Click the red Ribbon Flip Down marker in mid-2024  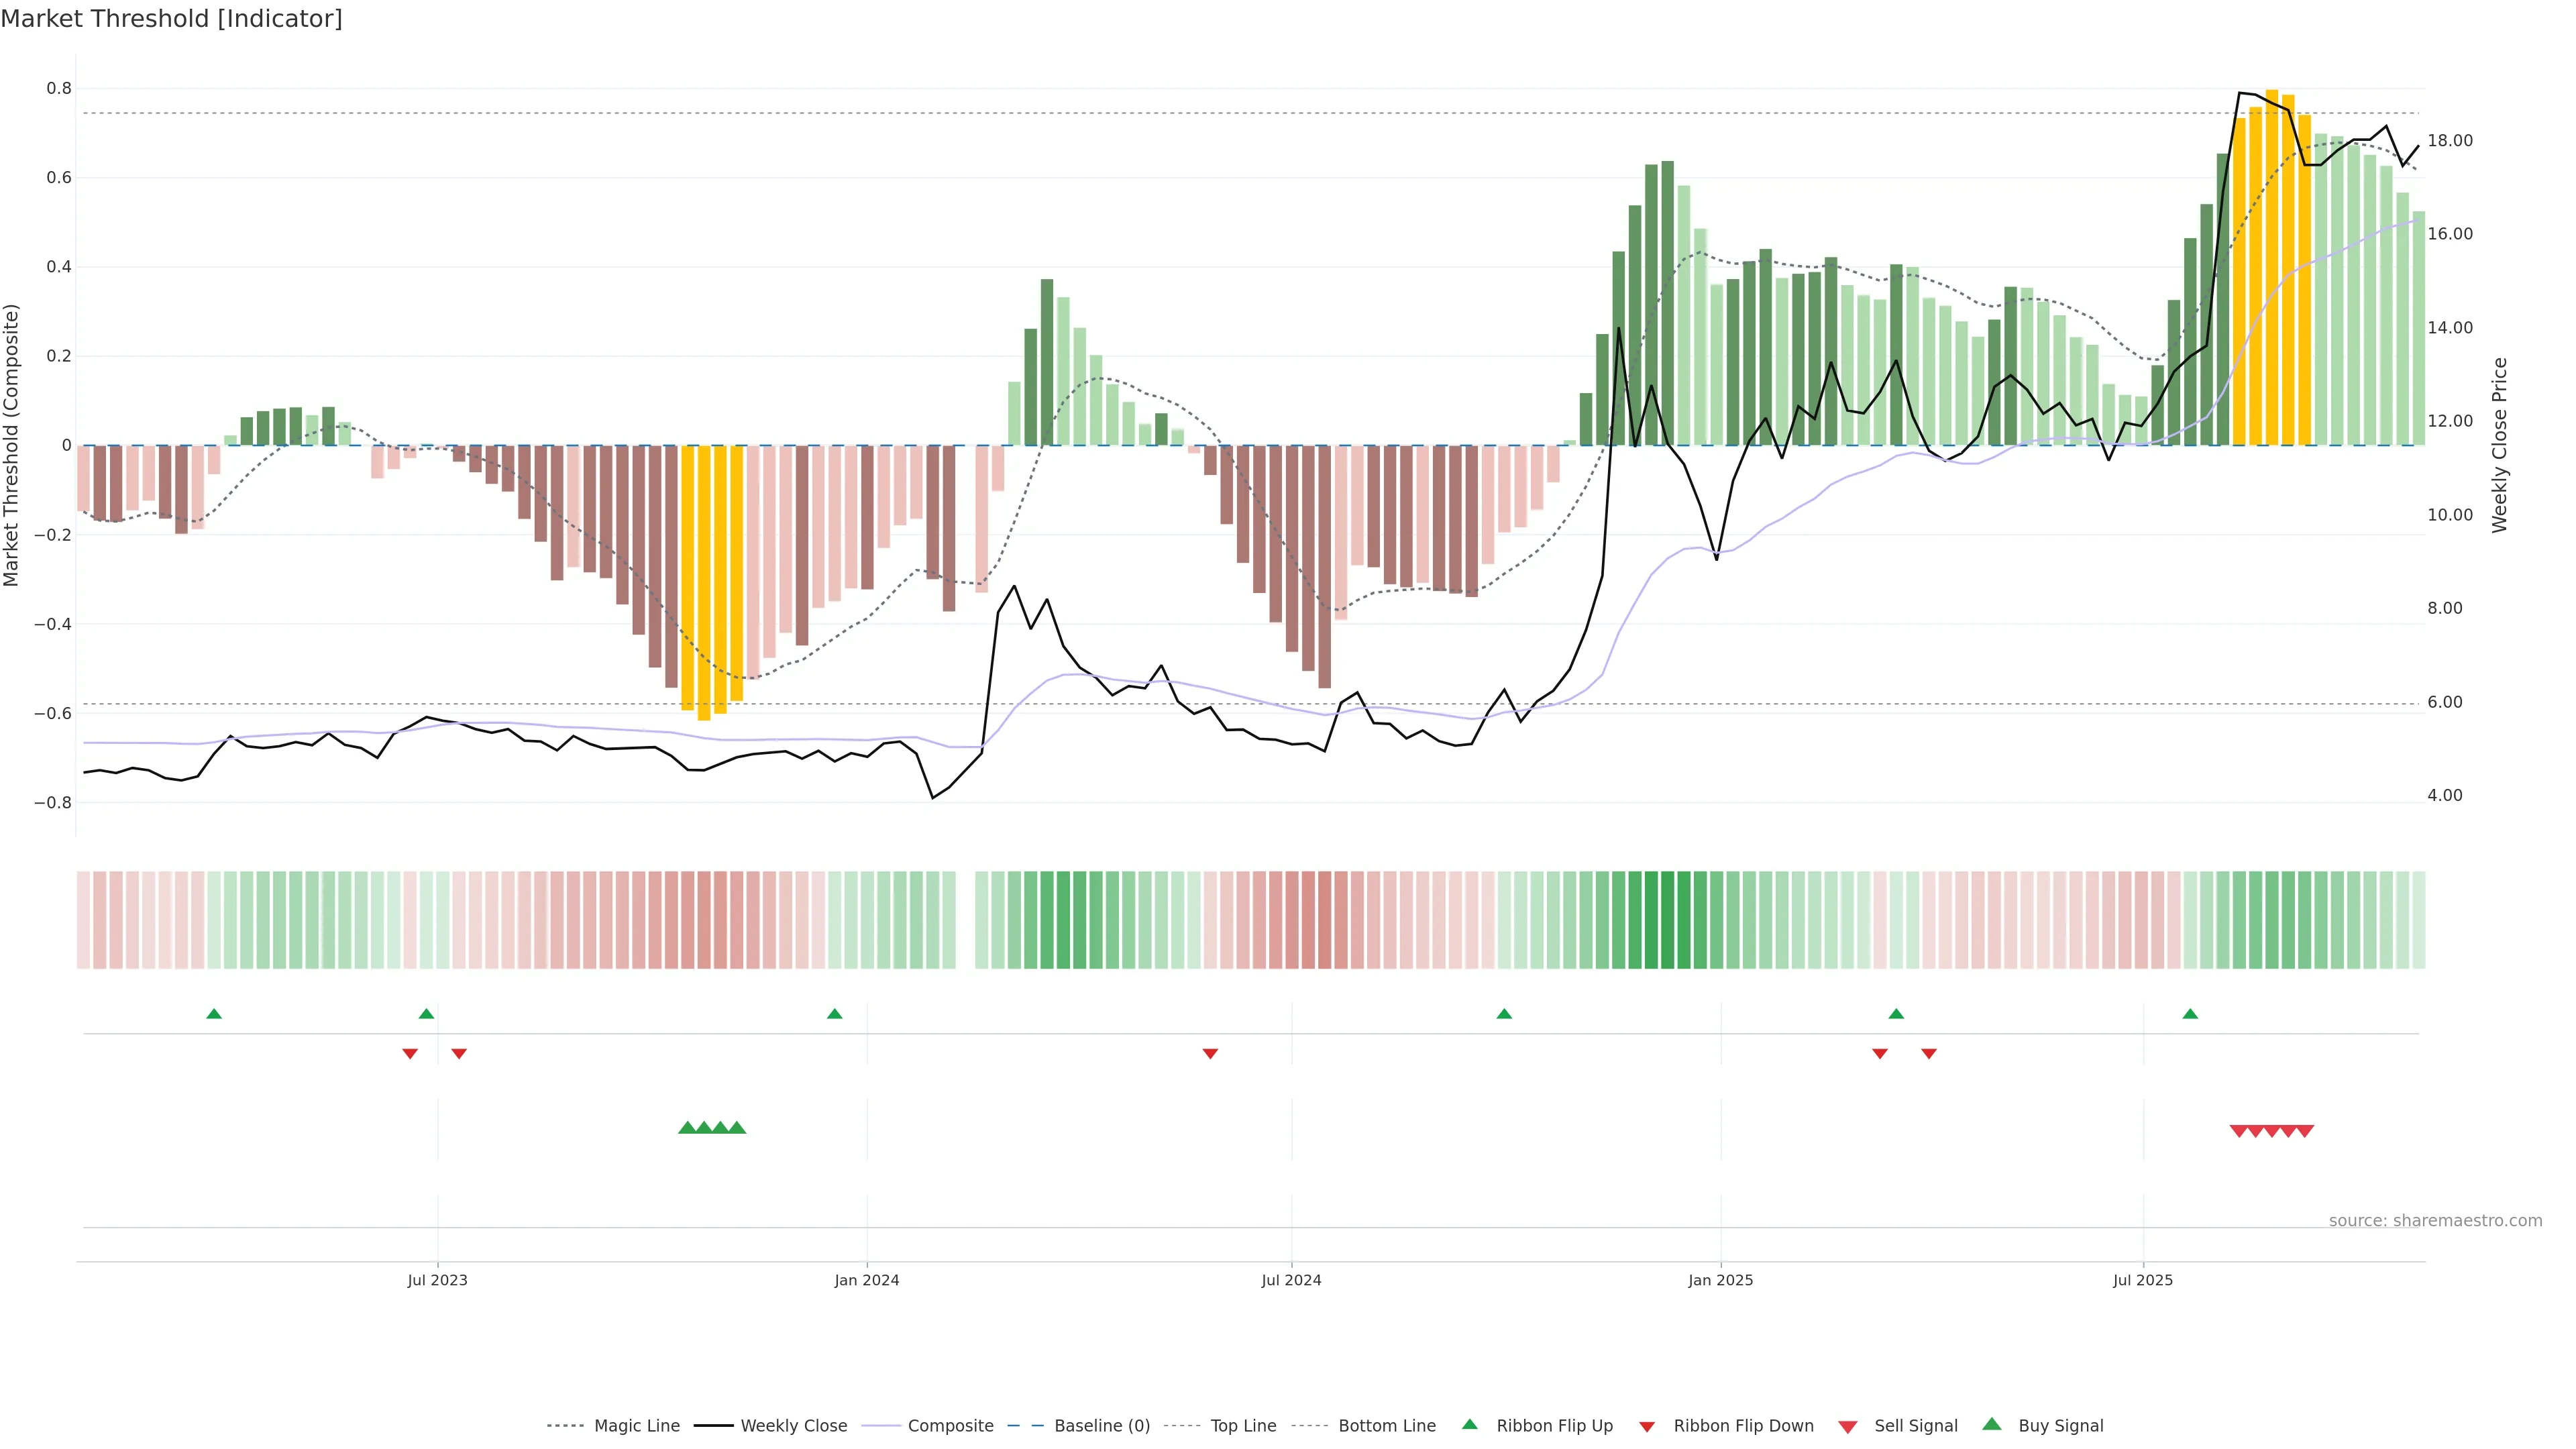click(x=1210, y=1054)
